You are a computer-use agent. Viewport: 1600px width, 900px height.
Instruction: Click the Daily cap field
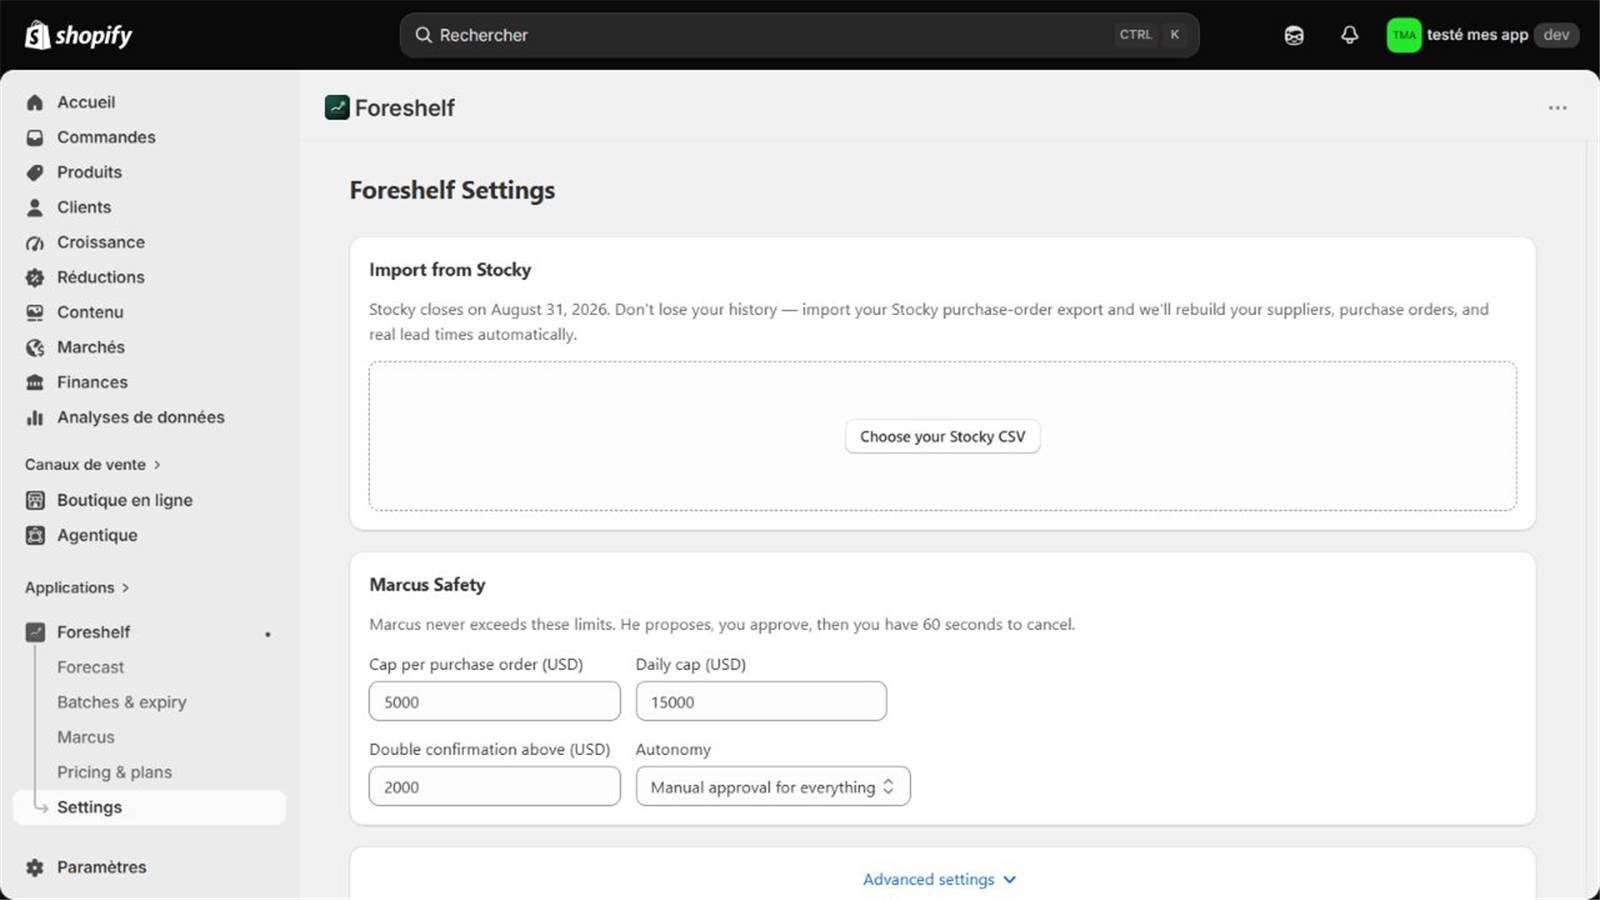pyautogui.click(x=761, y=701)
